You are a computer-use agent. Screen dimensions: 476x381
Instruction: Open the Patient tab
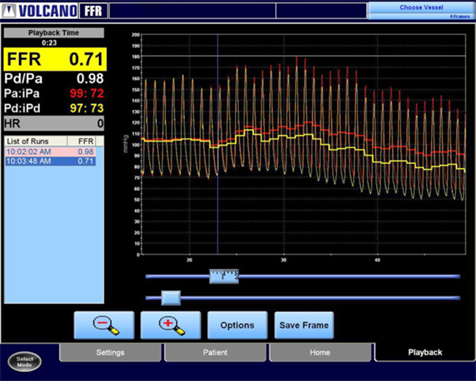pyautogui.click(x=215, y=352)
